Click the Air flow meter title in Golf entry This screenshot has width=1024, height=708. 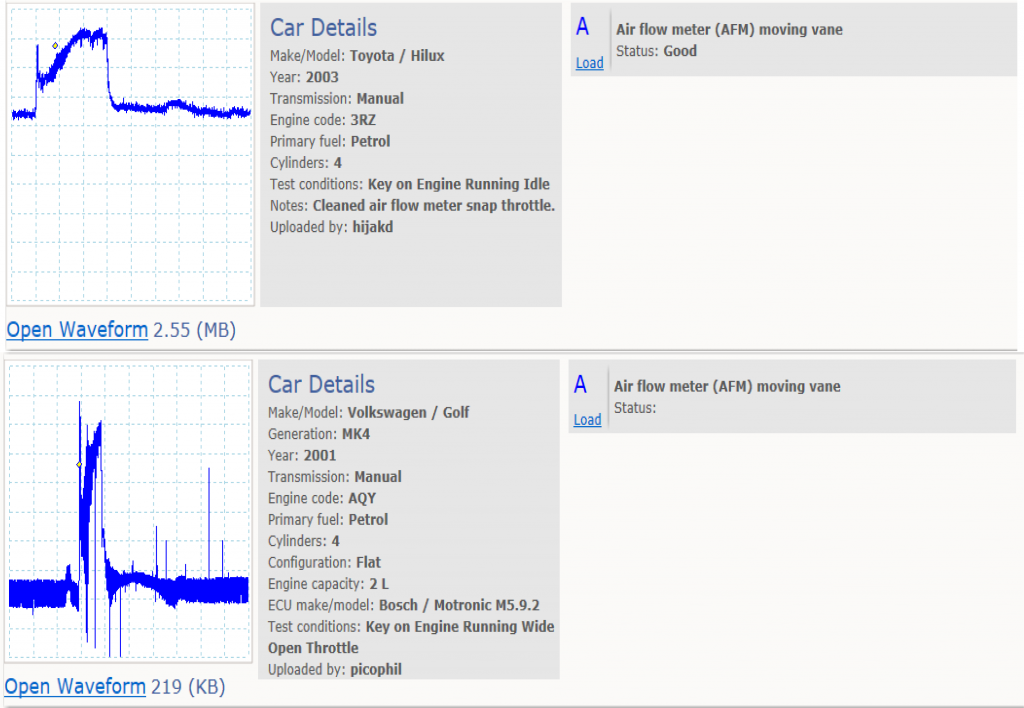click(727, 387)
